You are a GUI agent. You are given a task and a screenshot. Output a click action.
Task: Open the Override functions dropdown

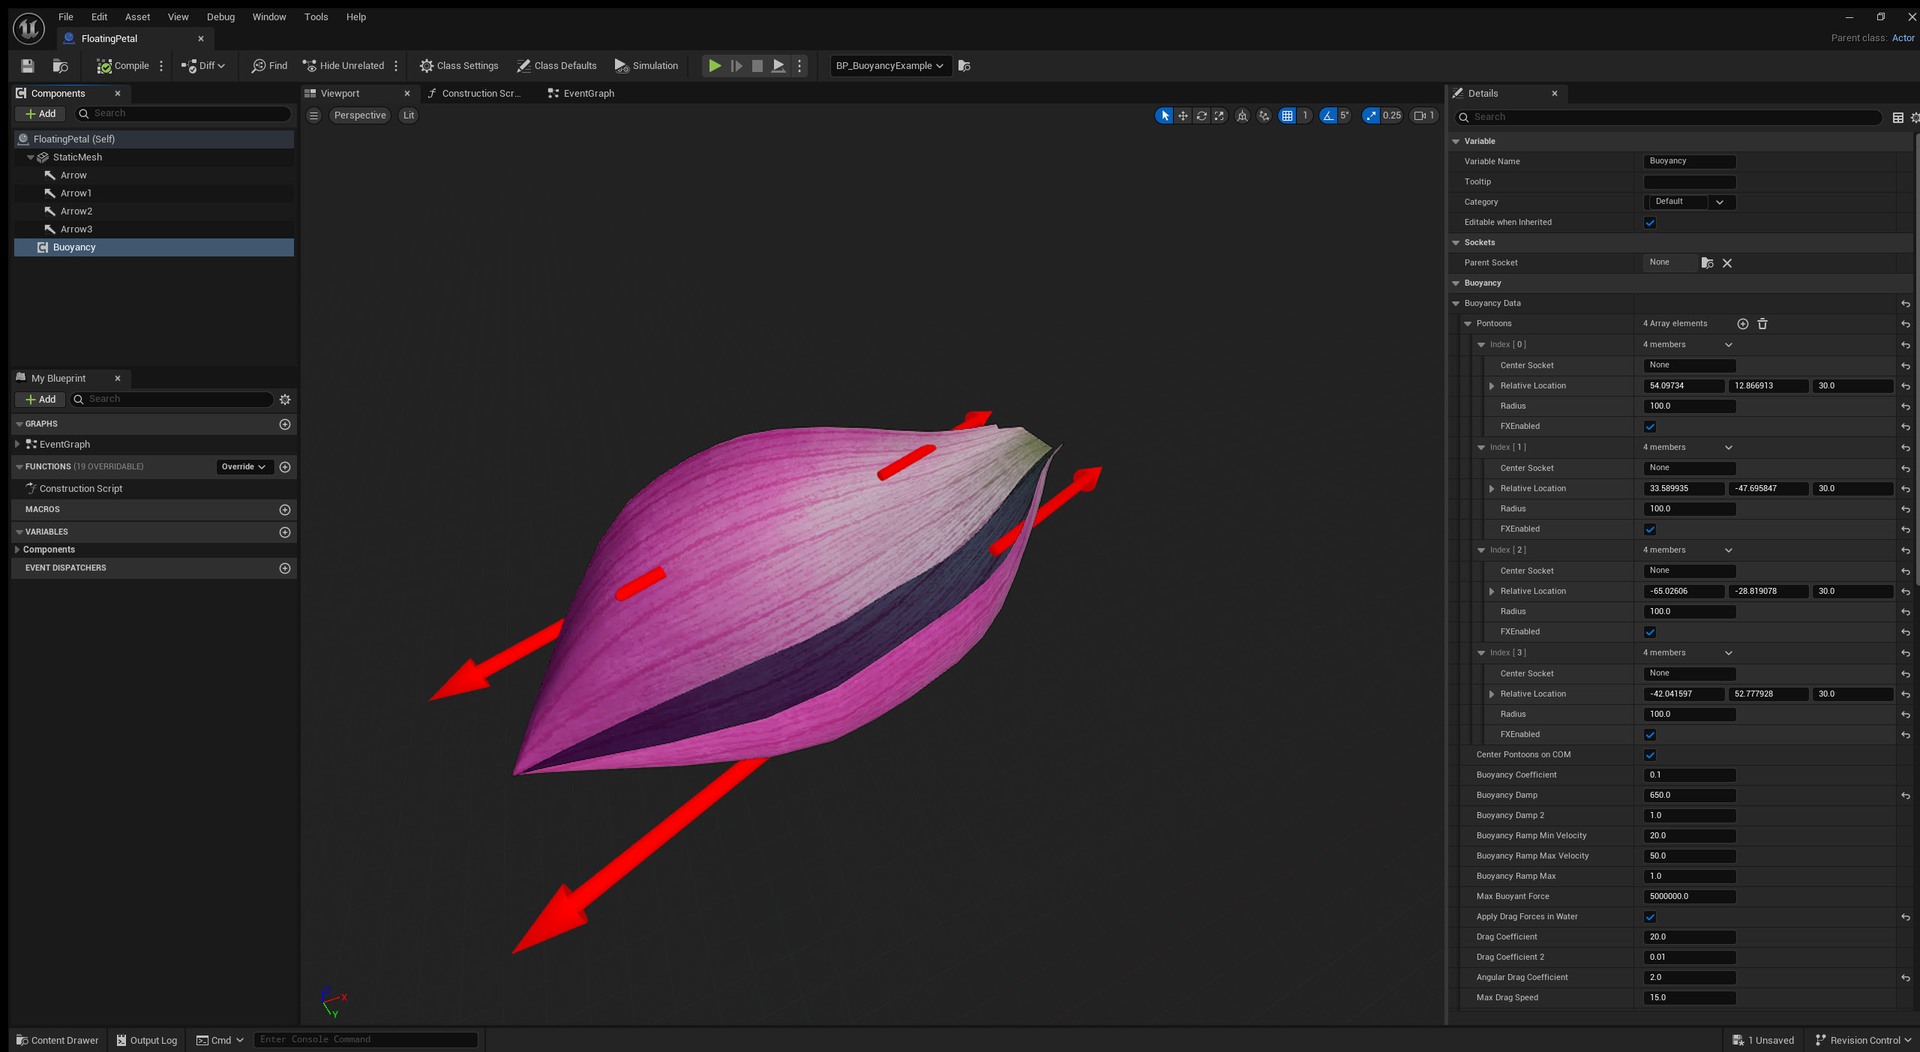coord(244,467)
